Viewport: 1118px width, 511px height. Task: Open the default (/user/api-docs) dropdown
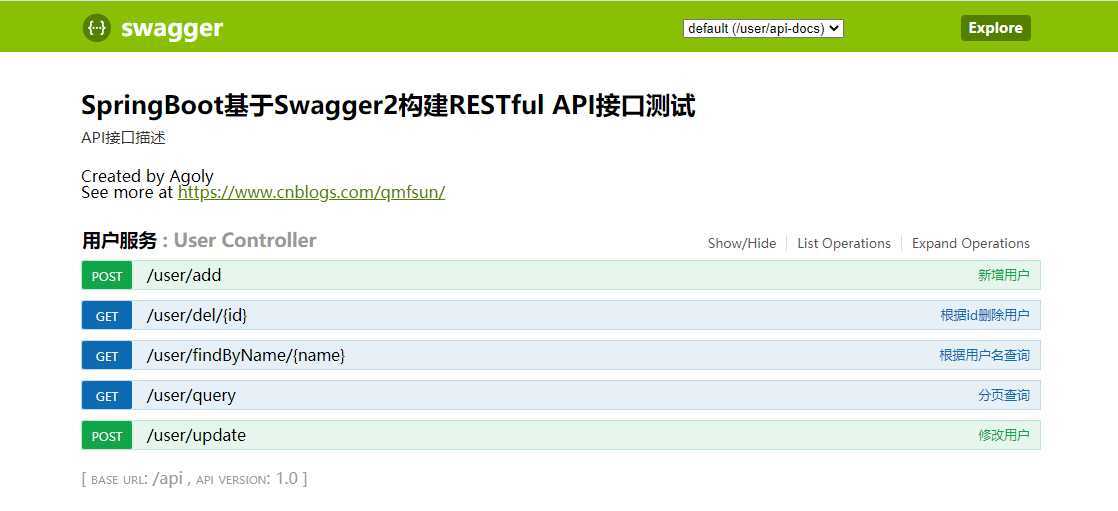[x=763, y=29]
